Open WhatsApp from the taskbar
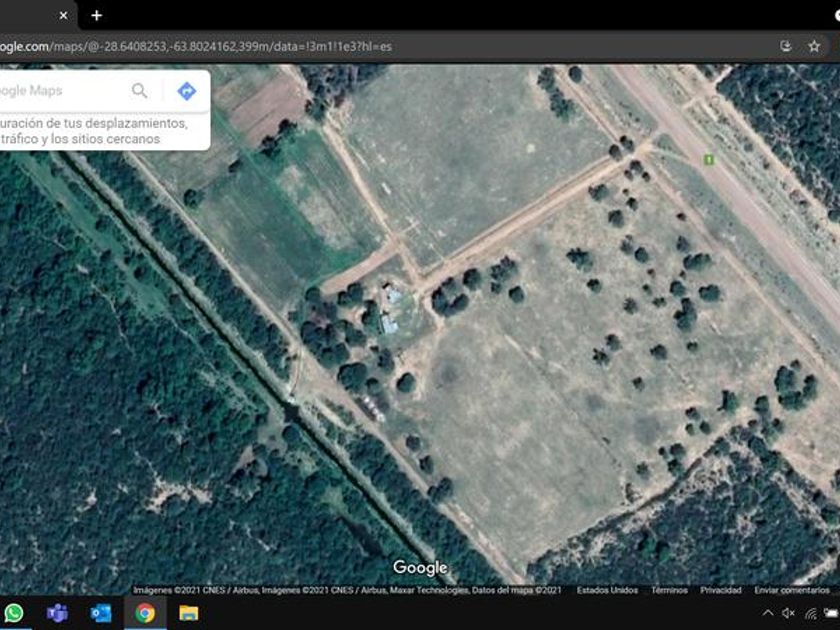 click(13, 612)
